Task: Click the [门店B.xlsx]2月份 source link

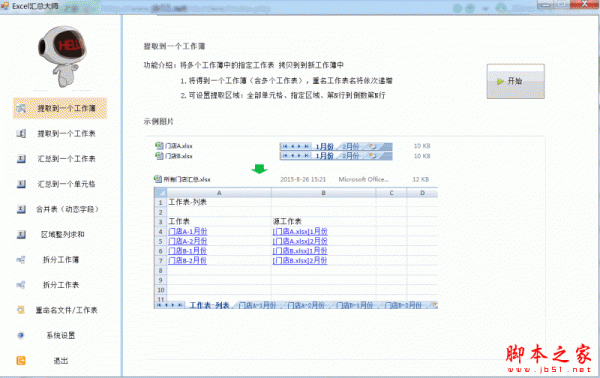Action: click(x=300, y=261)
